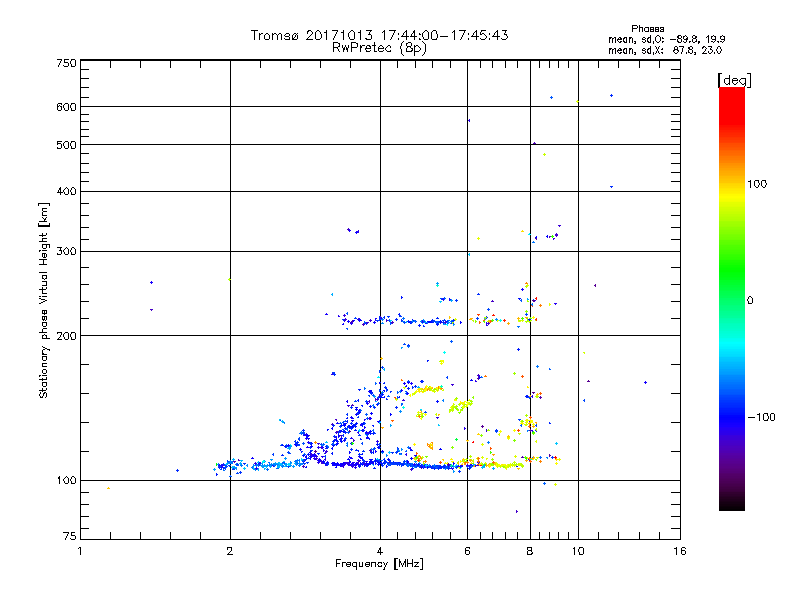Screen dimensions: 800x600
Task: Click the x-axis tick label '2'
Action: tap(230, 551)
